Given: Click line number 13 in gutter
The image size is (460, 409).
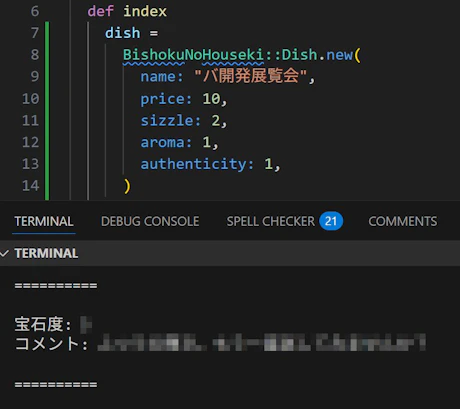Looking at the screenshot, I should pos(30,164).
